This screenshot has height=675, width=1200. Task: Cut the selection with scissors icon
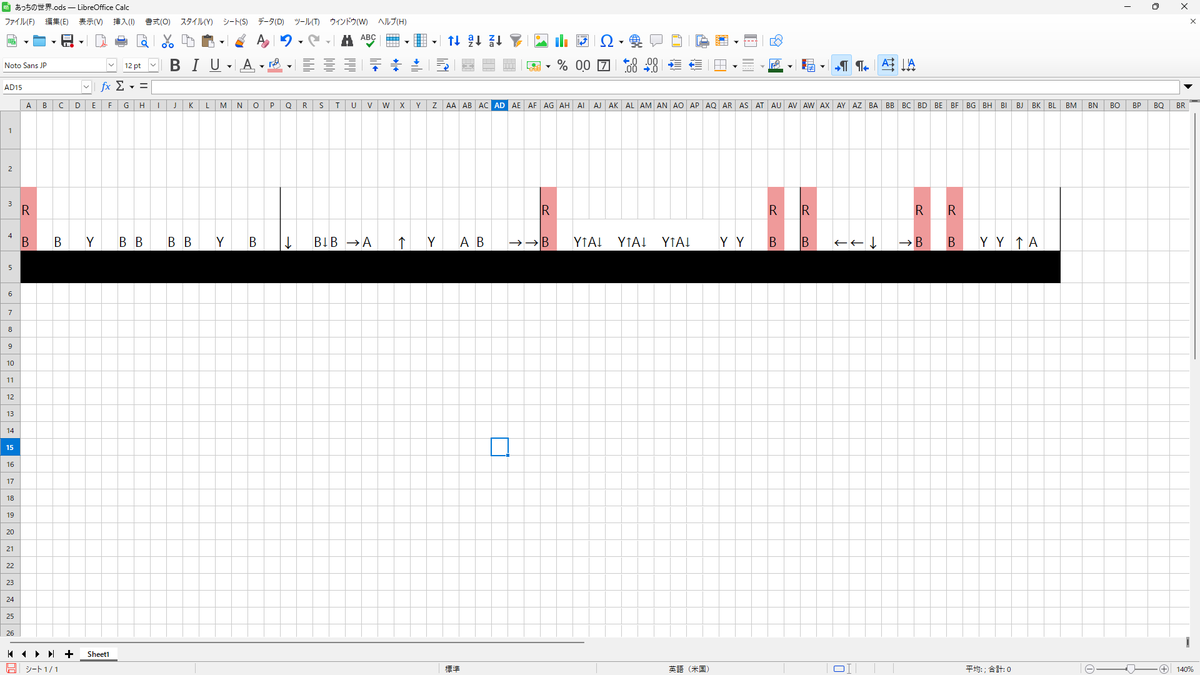(x=168, y=41)
